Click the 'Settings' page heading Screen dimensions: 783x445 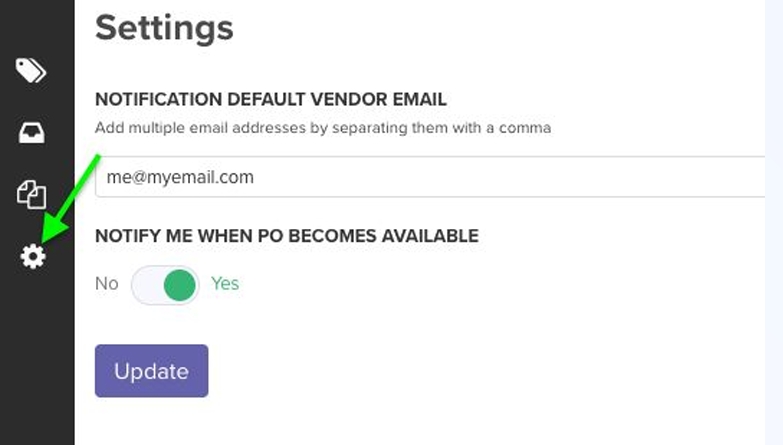(x=164, y=28)
